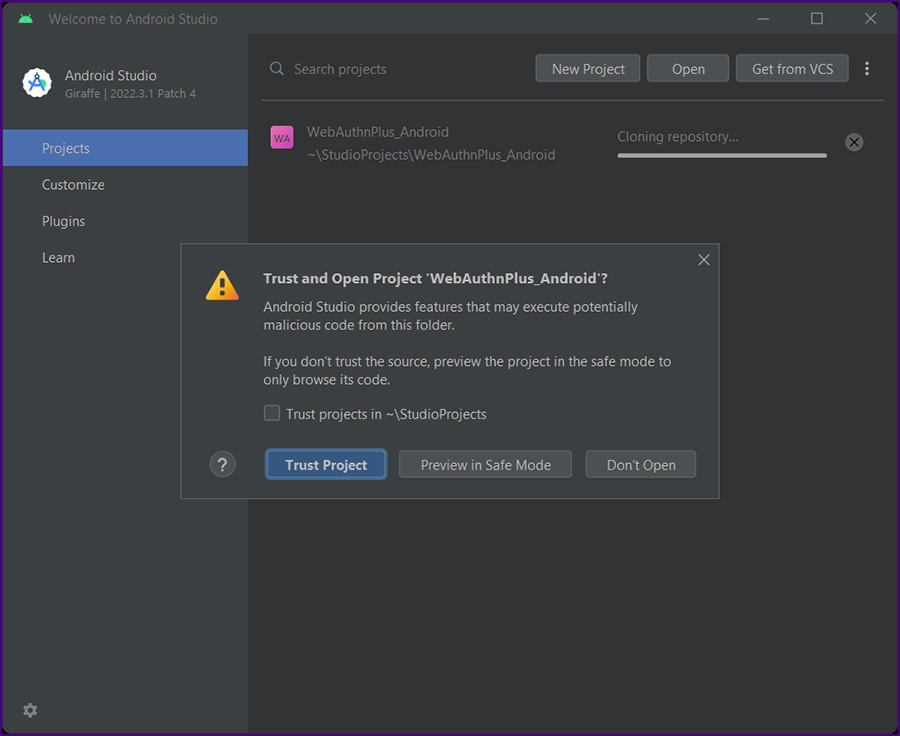Enable Trust projects in StudioProjects checkbox
This screenshot has height=736, width=900.
click(x=271, y=413)
